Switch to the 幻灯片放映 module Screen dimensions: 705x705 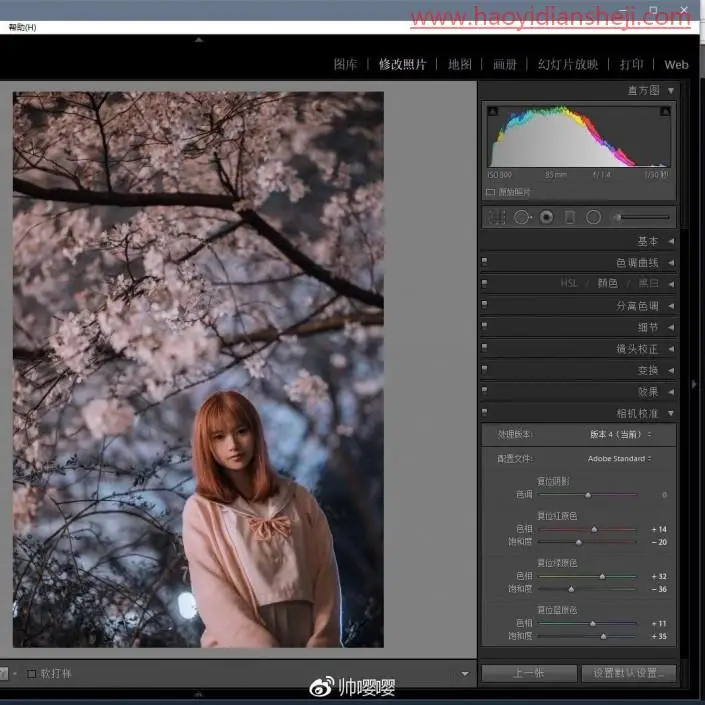coord(568,64)
